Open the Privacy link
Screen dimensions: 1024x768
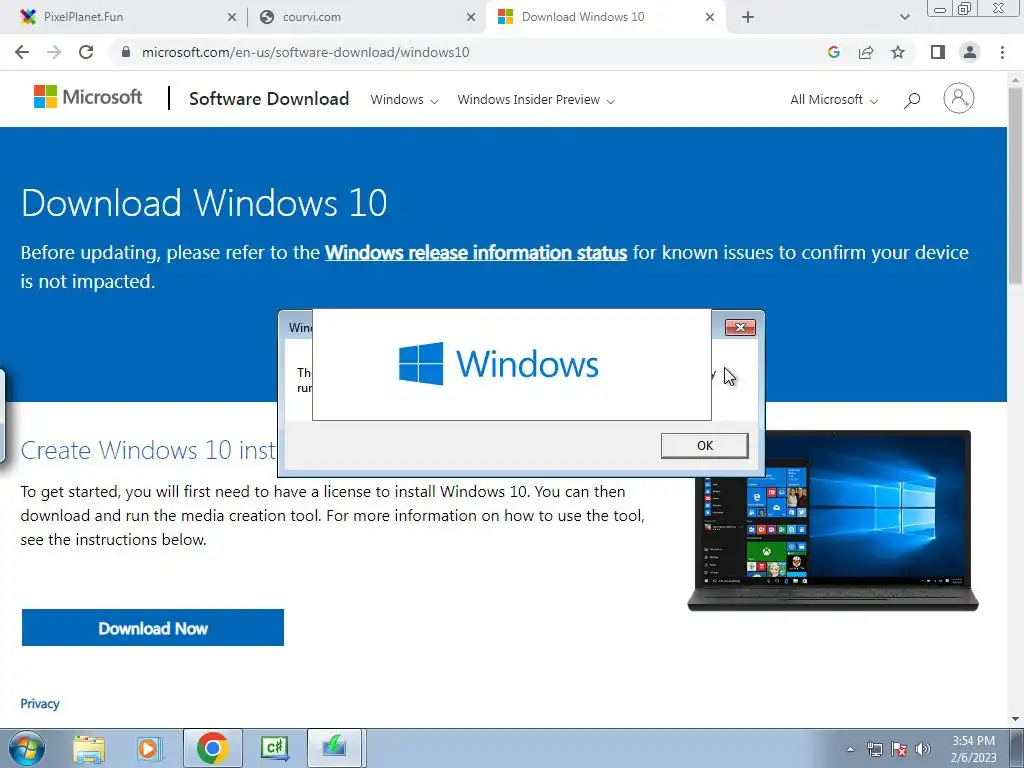tap(40, 703)
